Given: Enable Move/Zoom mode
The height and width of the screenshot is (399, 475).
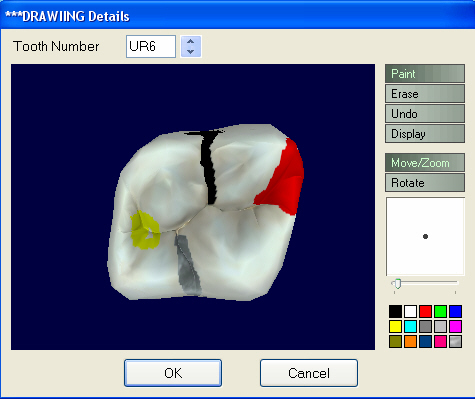Looking at the screenshot, I should [x=425, y=163].
